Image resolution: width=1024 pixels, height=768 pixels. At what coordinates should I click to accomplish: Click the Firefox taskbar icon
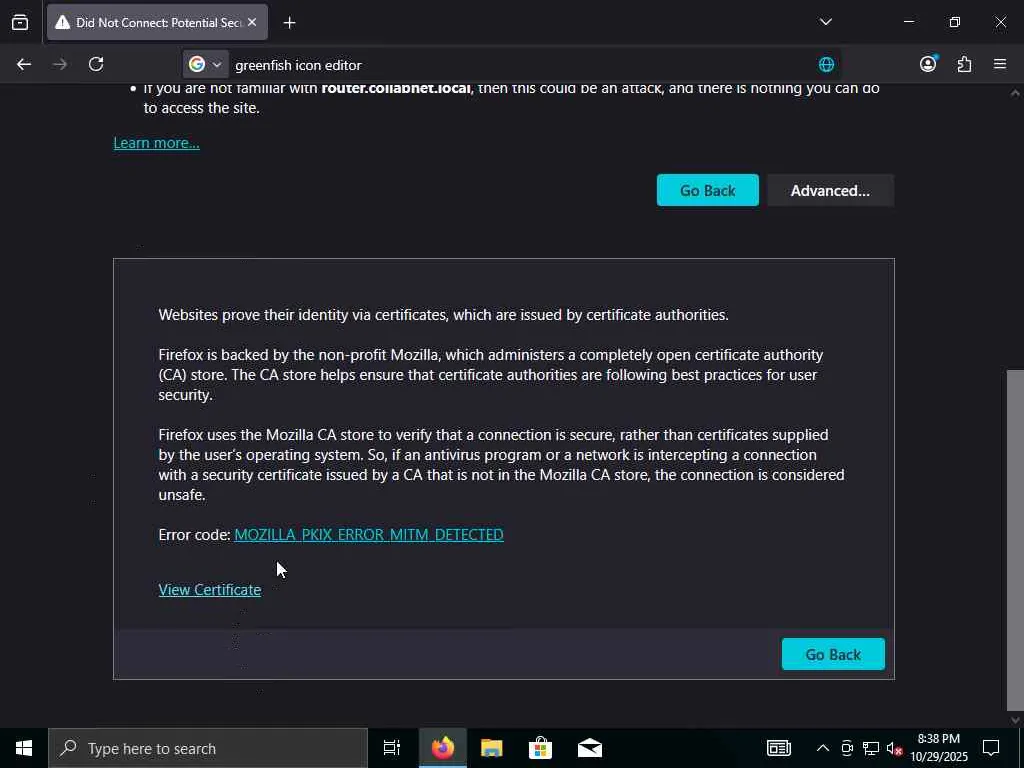(442, 748)
